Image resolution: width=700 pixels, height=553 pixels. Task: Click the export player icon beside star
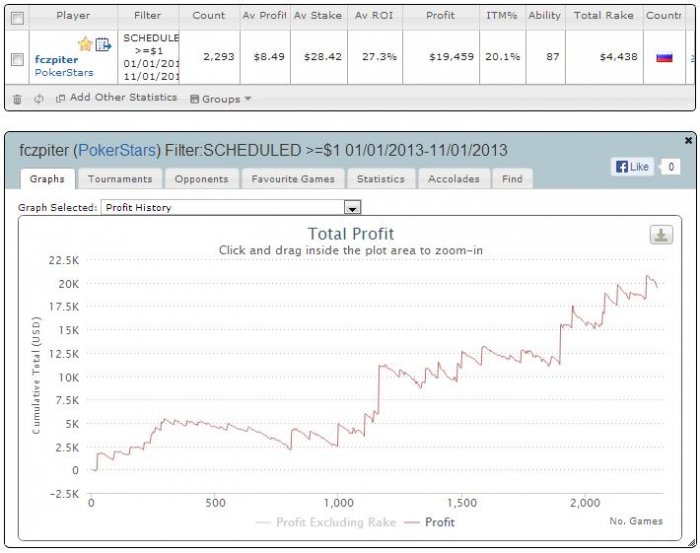(104, 44)
